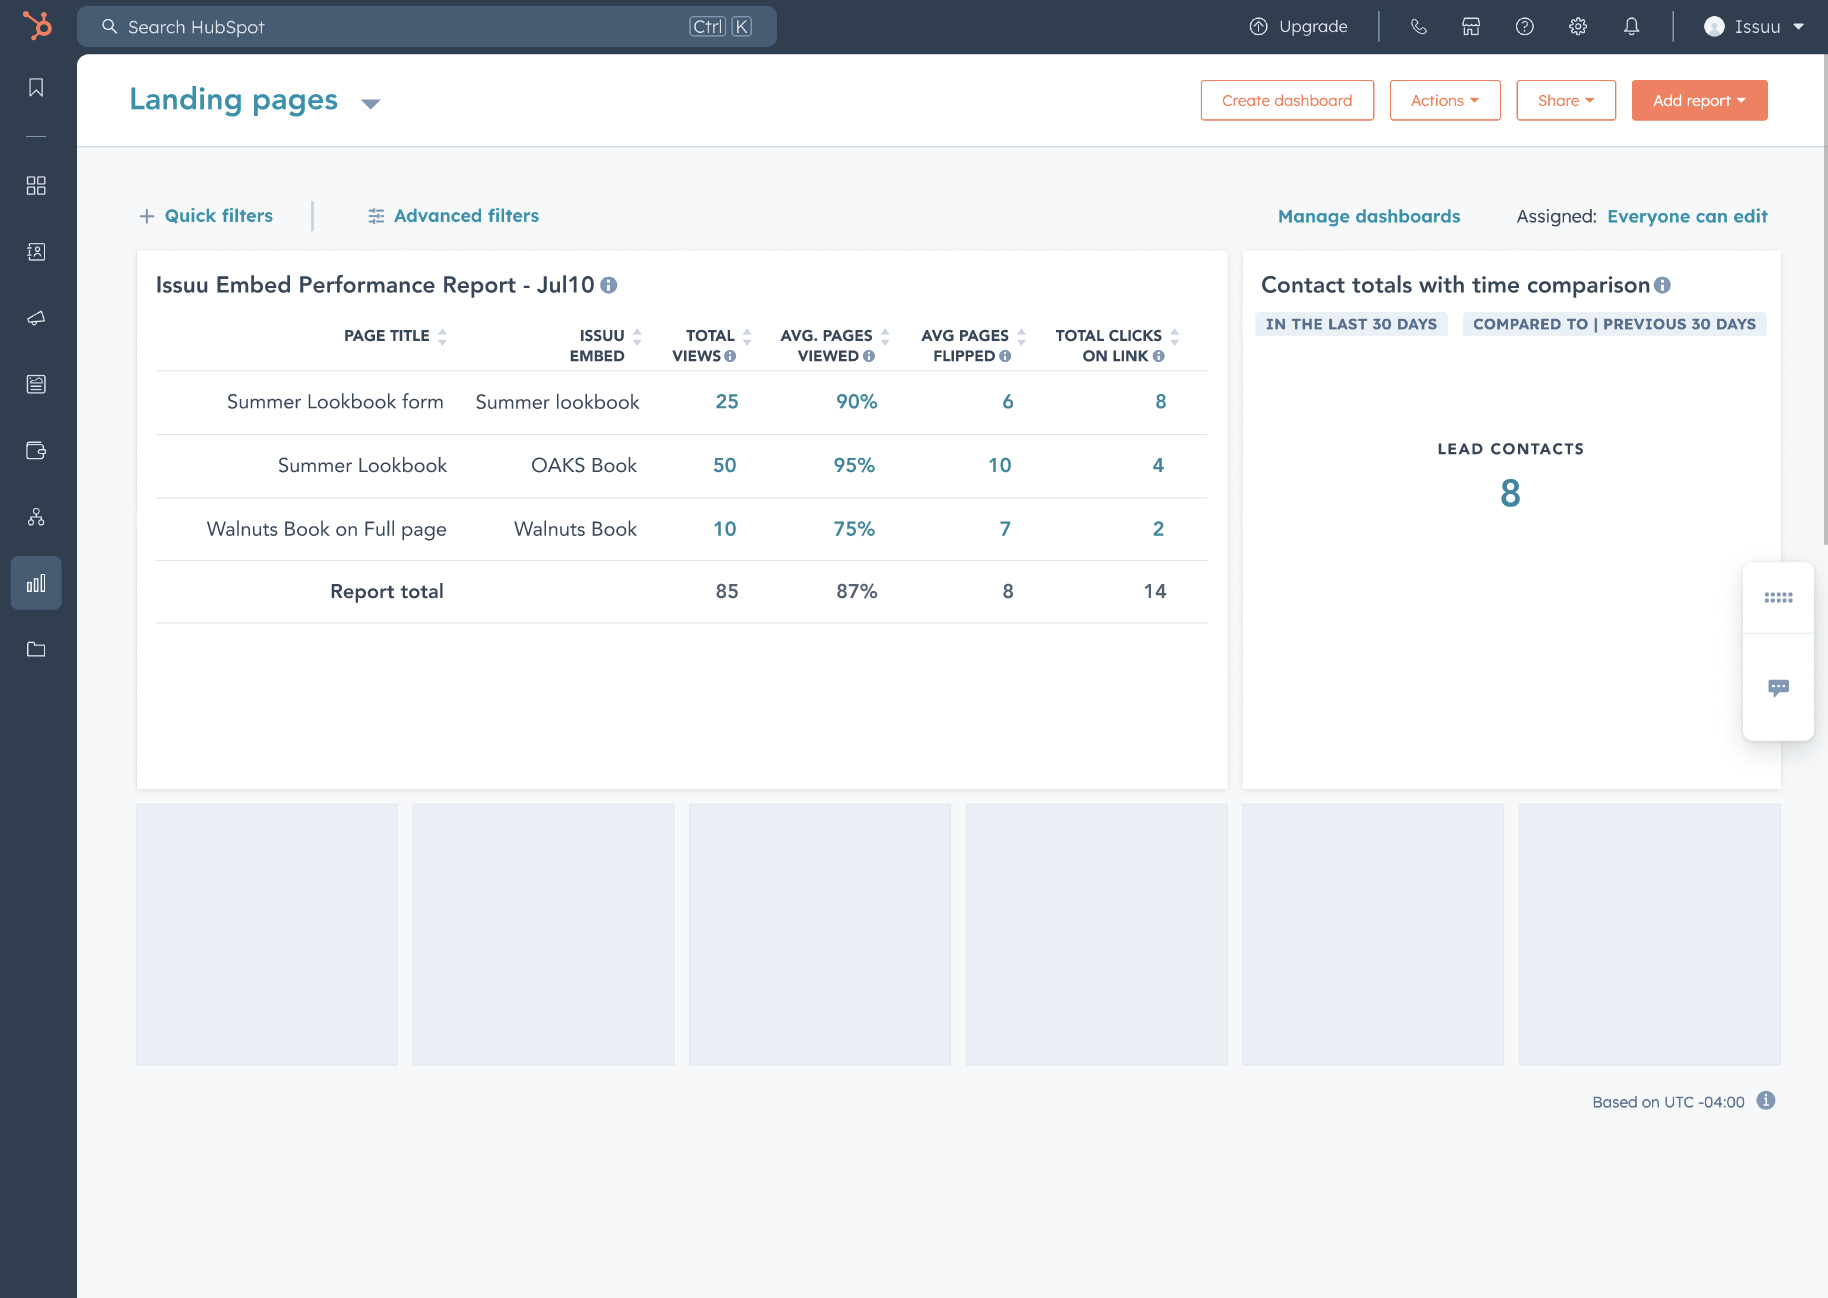Select Compared to Previous 30 days tag
1828x1298 pixels.
tap(1614, 324)
